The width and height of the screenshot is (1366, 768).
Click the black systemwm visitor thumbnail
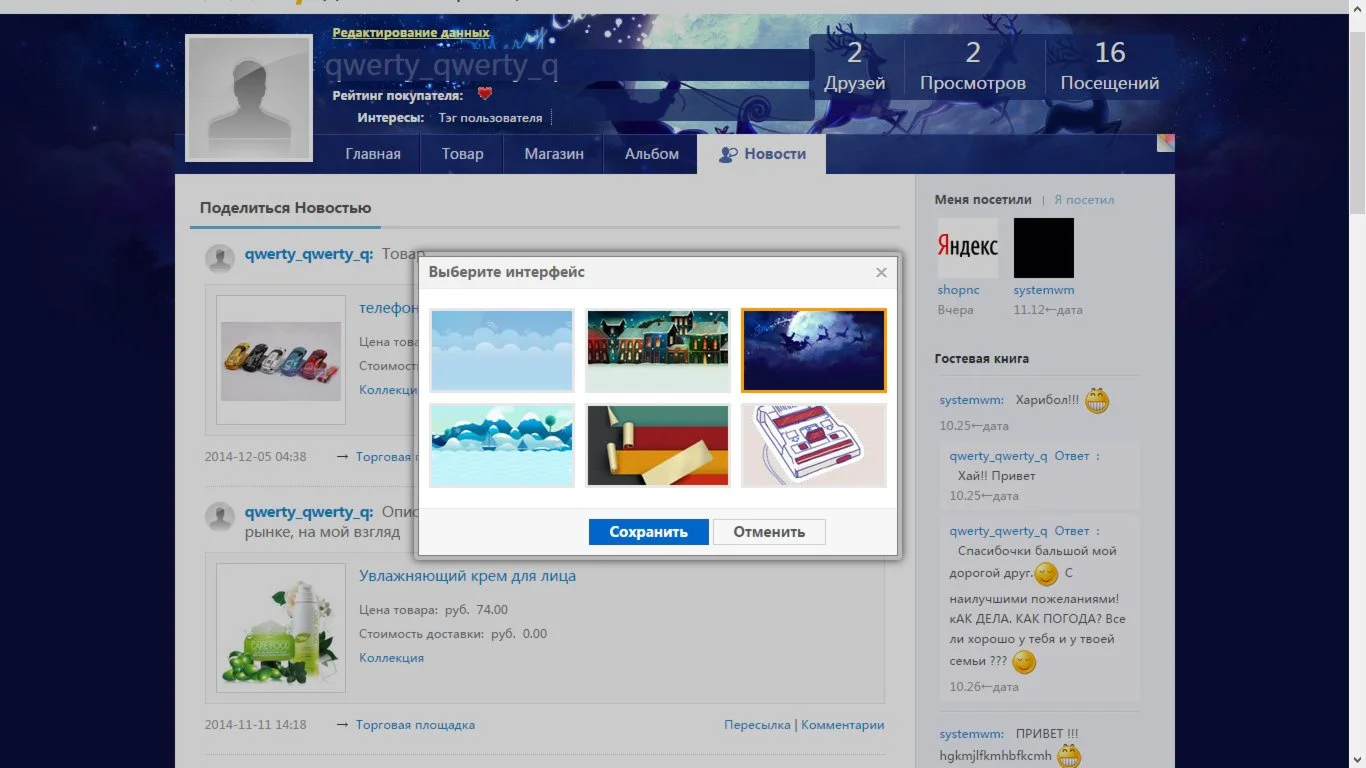(x=1044, y=248)
